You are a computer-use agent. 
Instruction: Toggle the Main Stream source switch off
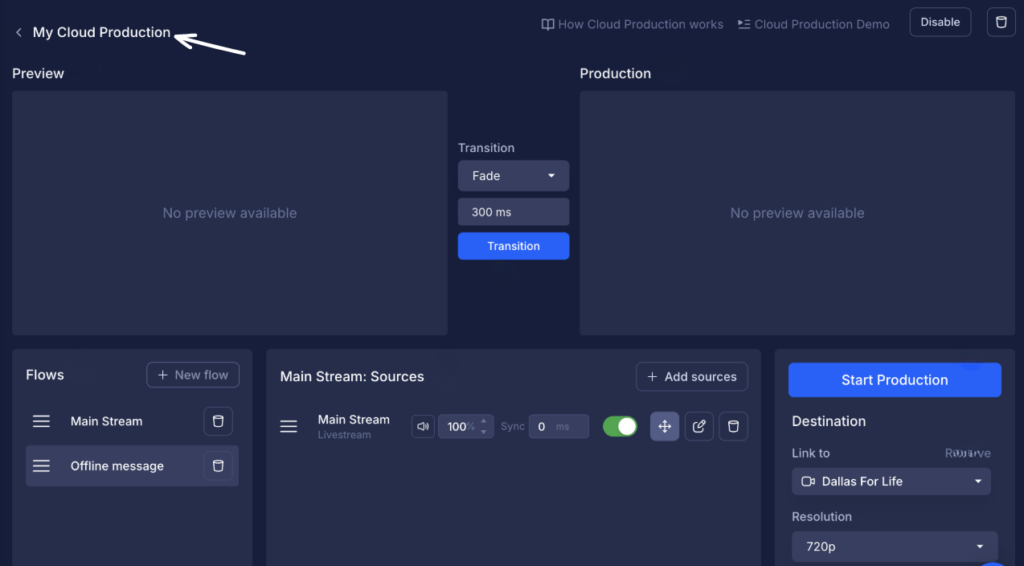[620, 426]
